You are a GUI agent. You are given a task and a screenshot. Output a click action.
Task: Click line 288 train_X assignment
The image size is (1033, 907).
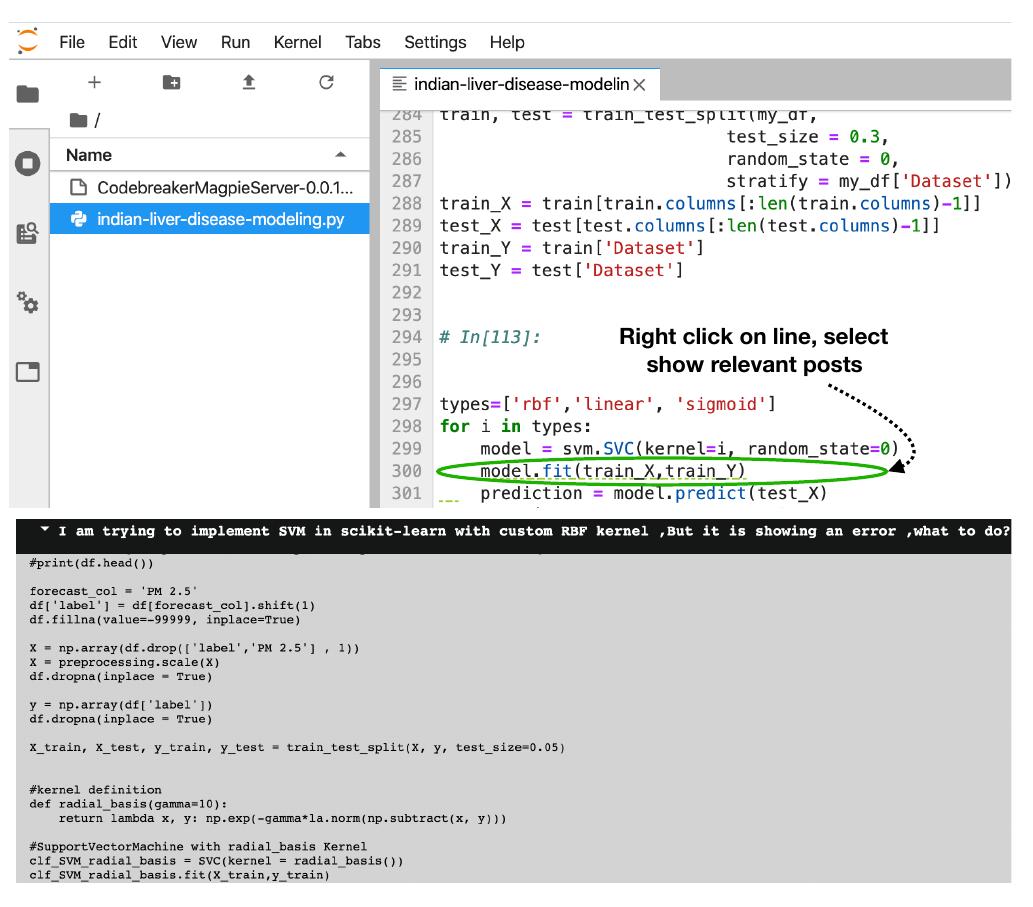tap(710, 204)
